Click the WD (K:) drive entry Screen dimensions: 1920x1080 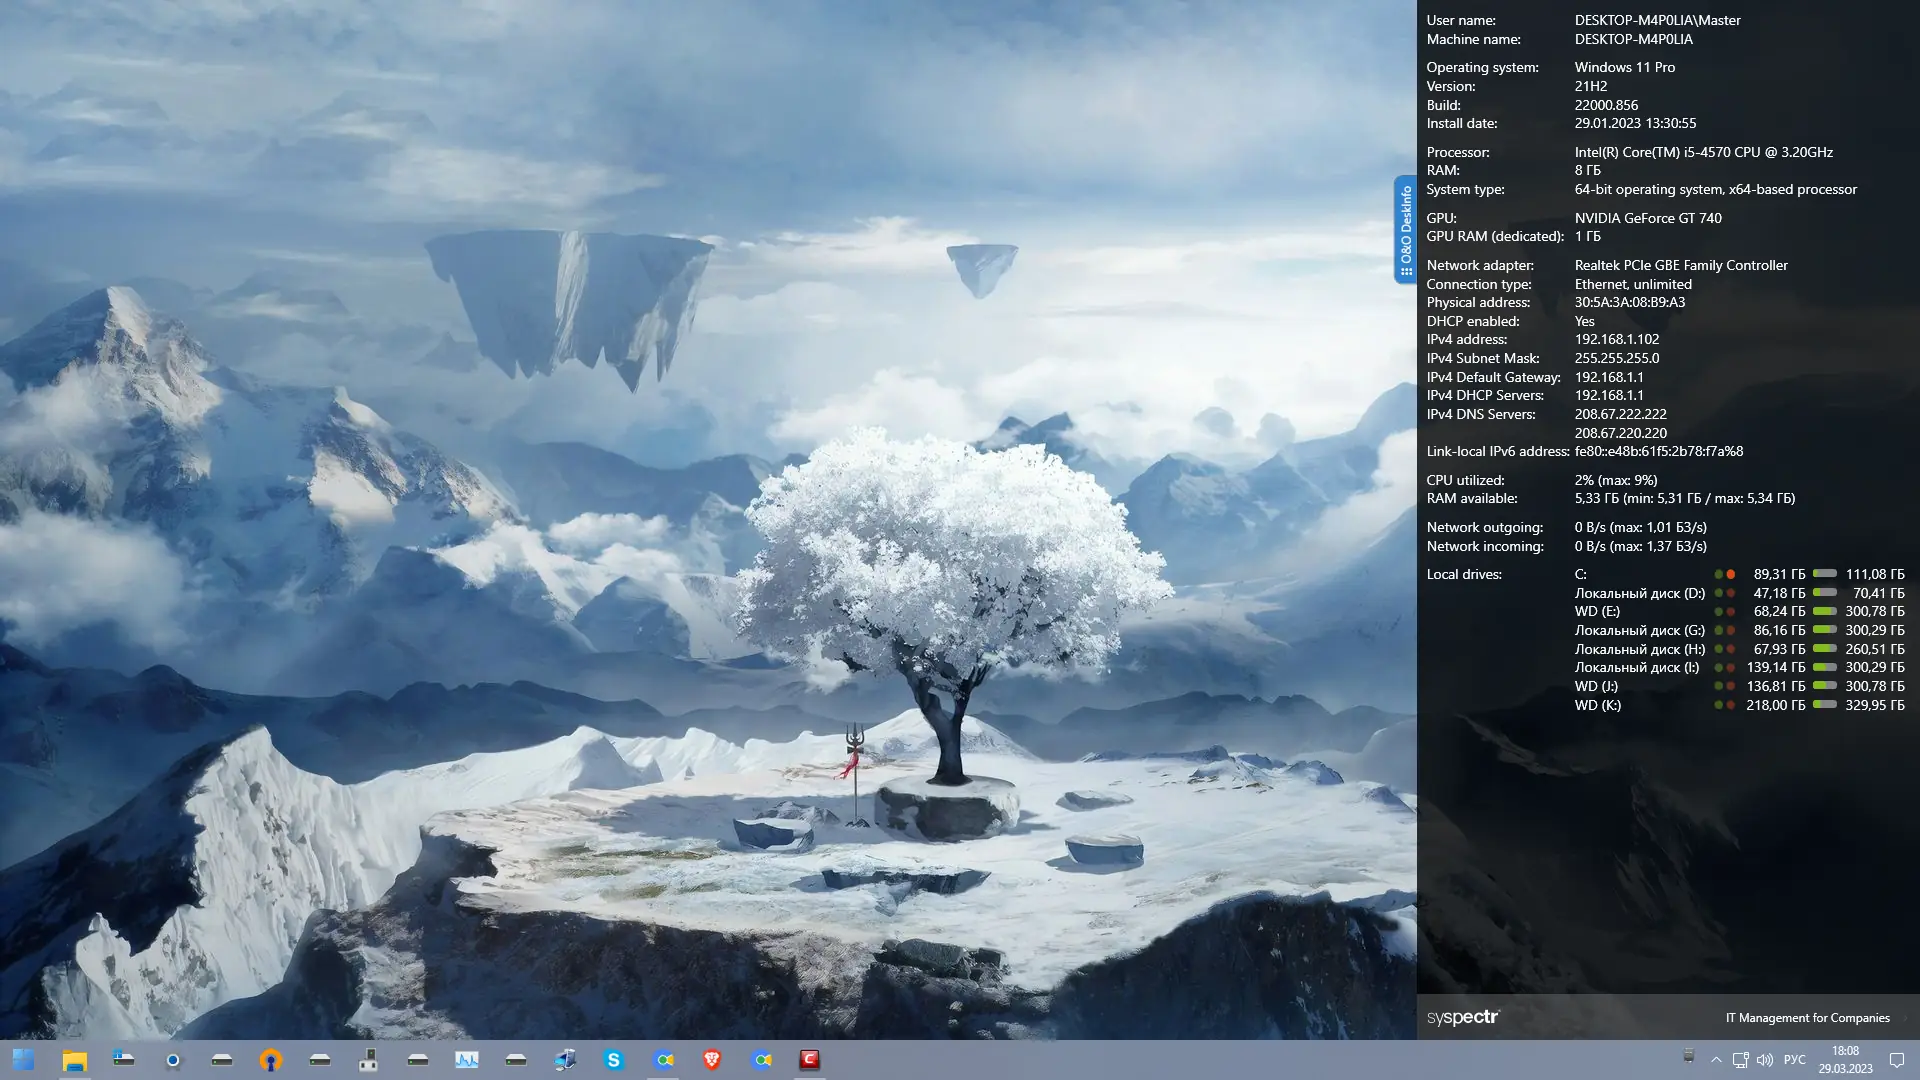click(x=1597, y=705)
